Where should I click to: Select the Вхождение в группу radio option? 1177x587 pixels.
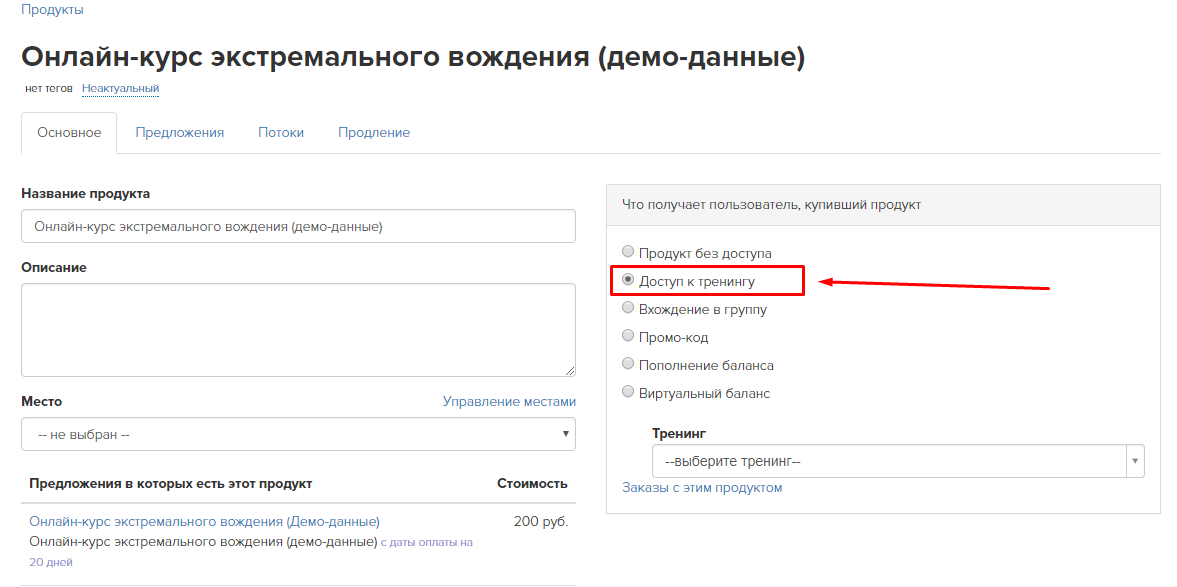point(628,308)
